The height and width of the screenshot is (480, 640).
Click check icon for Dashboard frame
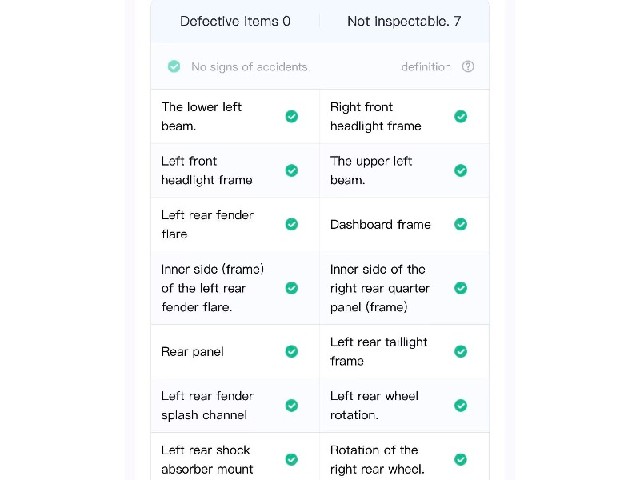(460, 224)
